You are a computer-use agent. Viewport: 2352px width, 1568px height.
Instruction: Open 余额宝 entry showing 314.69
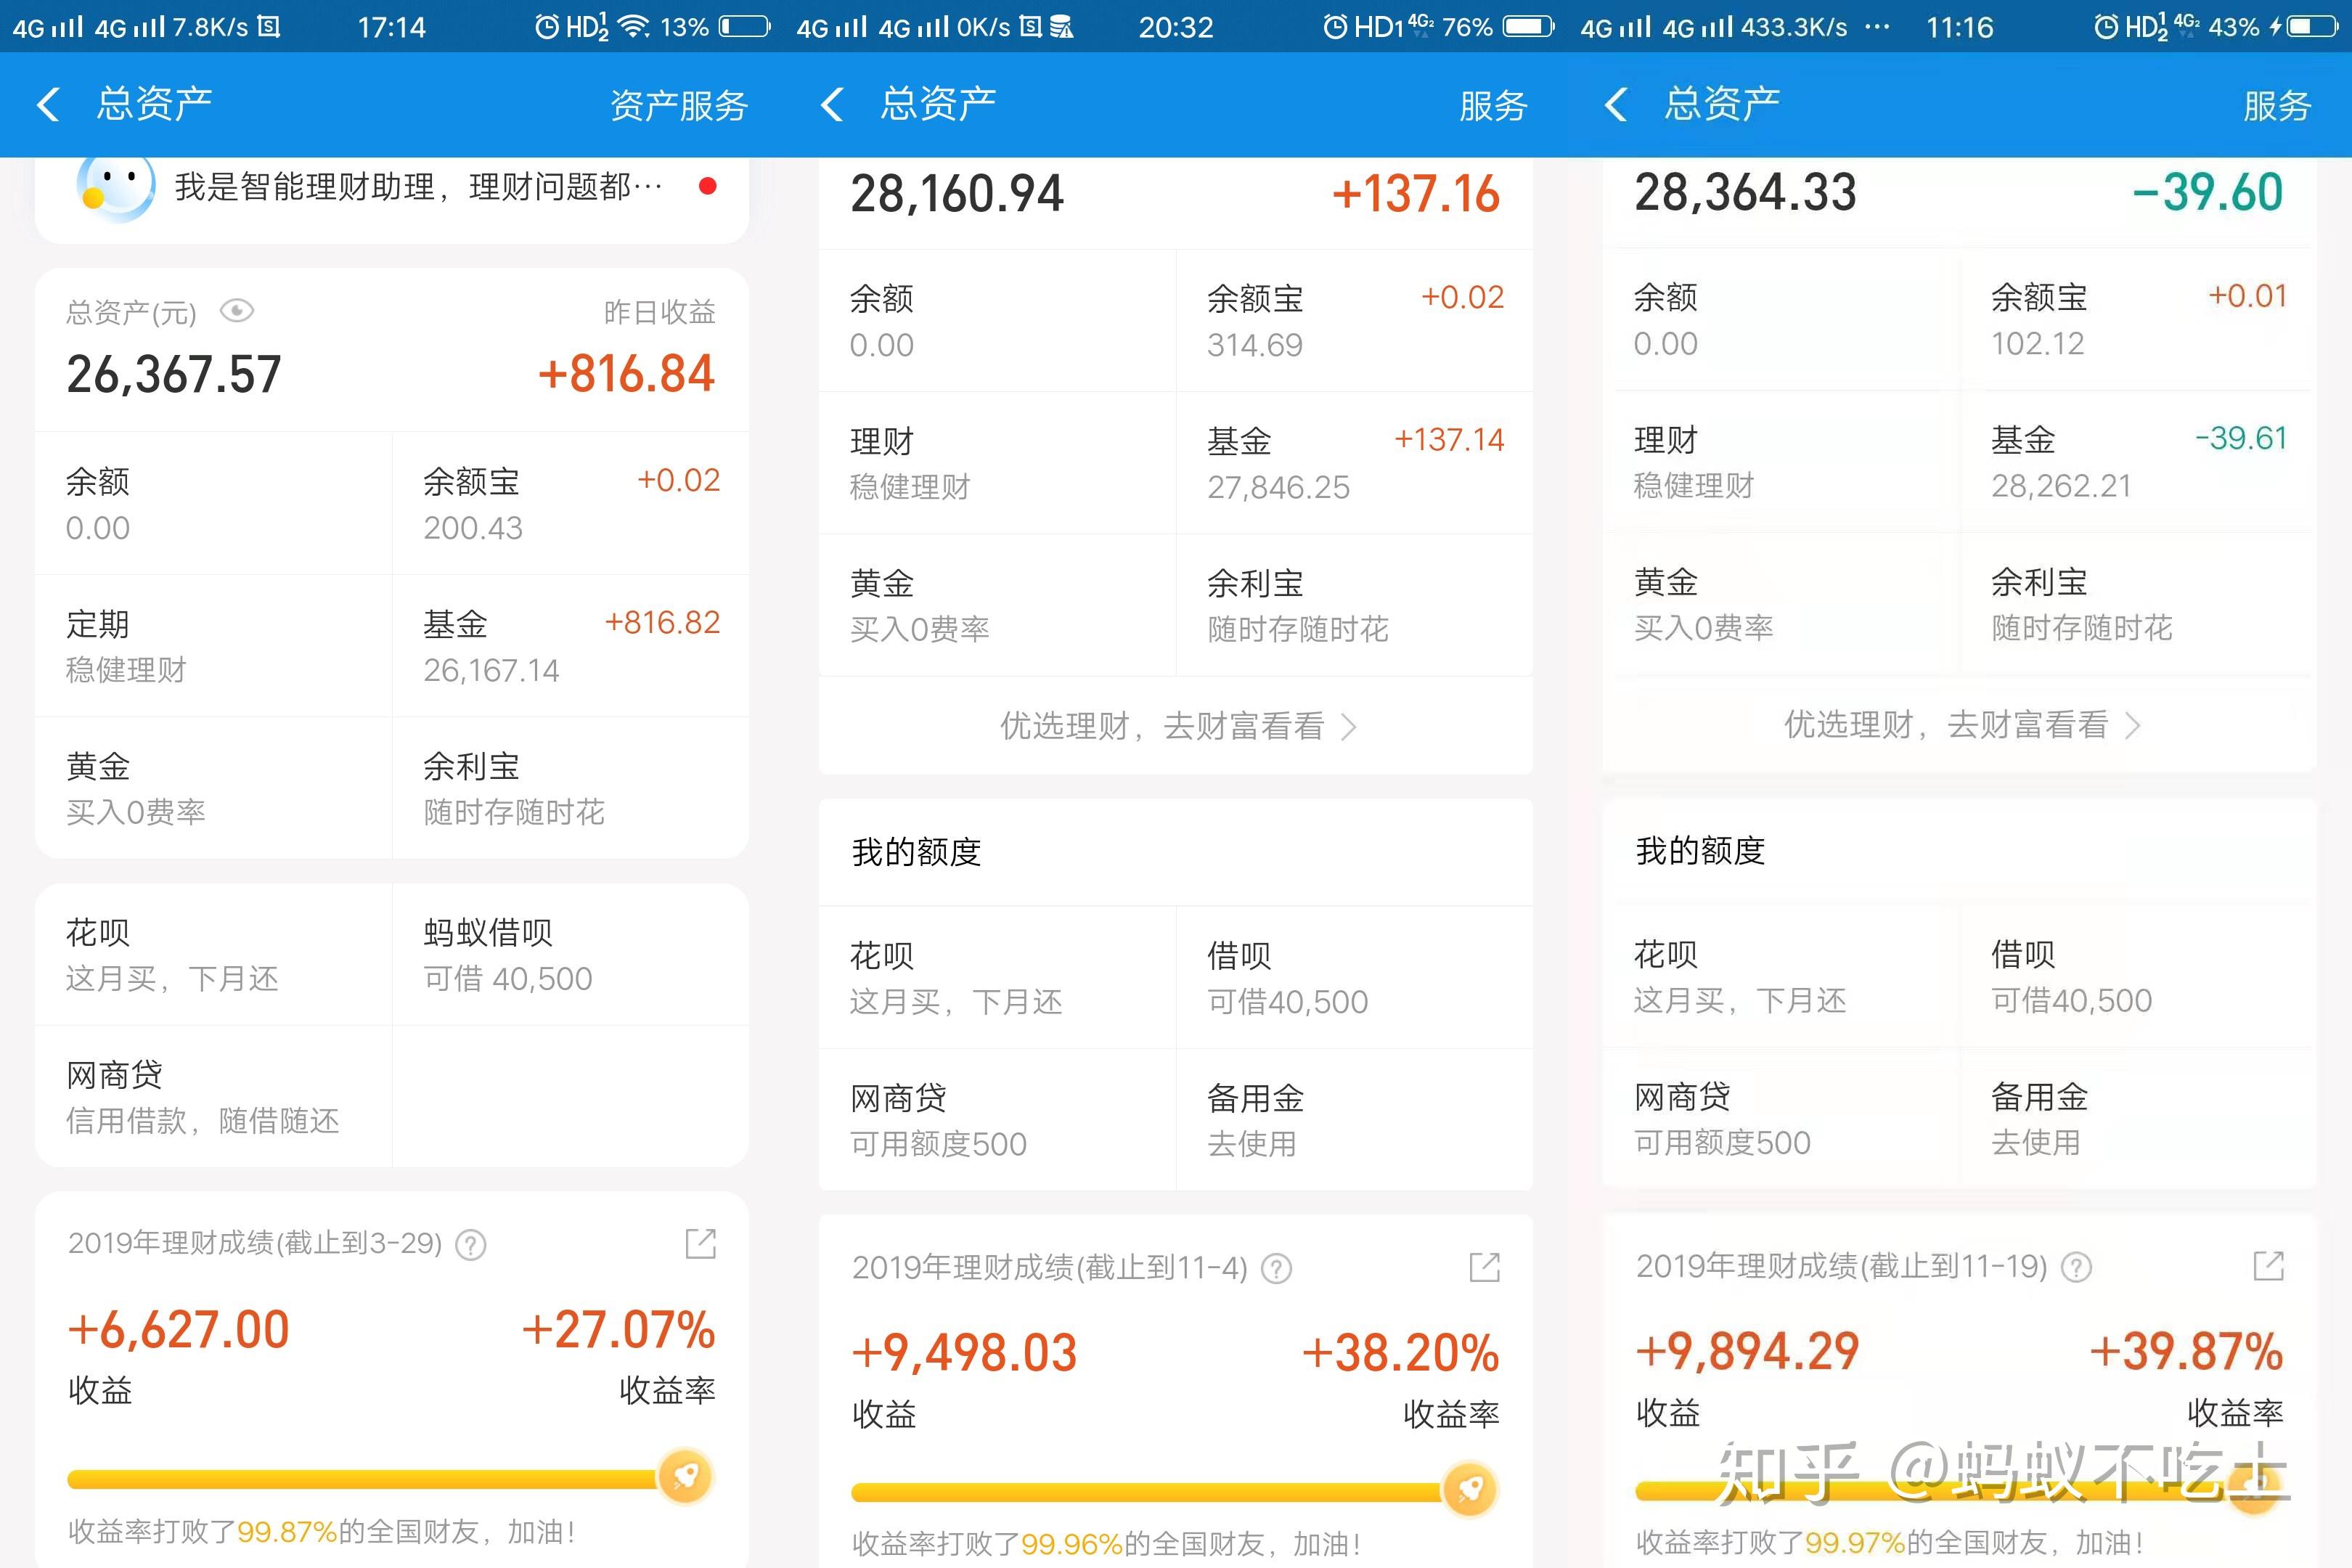pyautogui.click(x=1355, y=321)
